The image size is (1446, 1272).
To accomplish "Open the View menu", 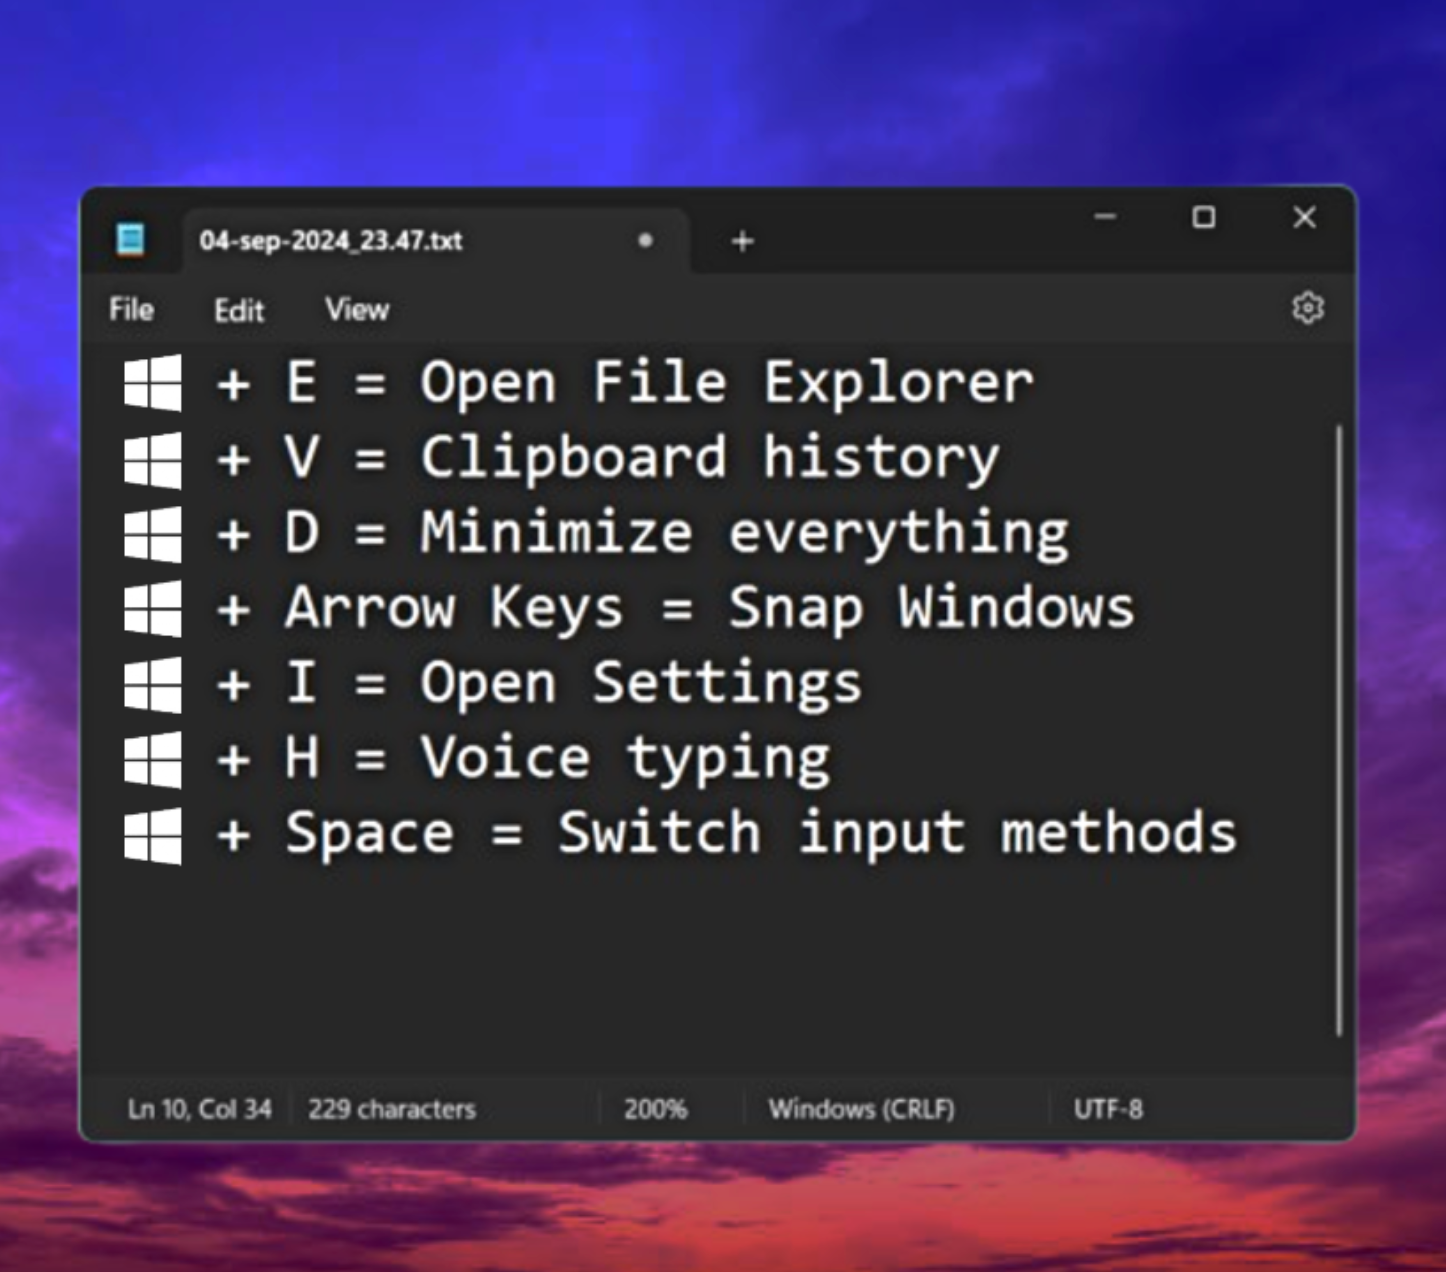I will (356, 310).
